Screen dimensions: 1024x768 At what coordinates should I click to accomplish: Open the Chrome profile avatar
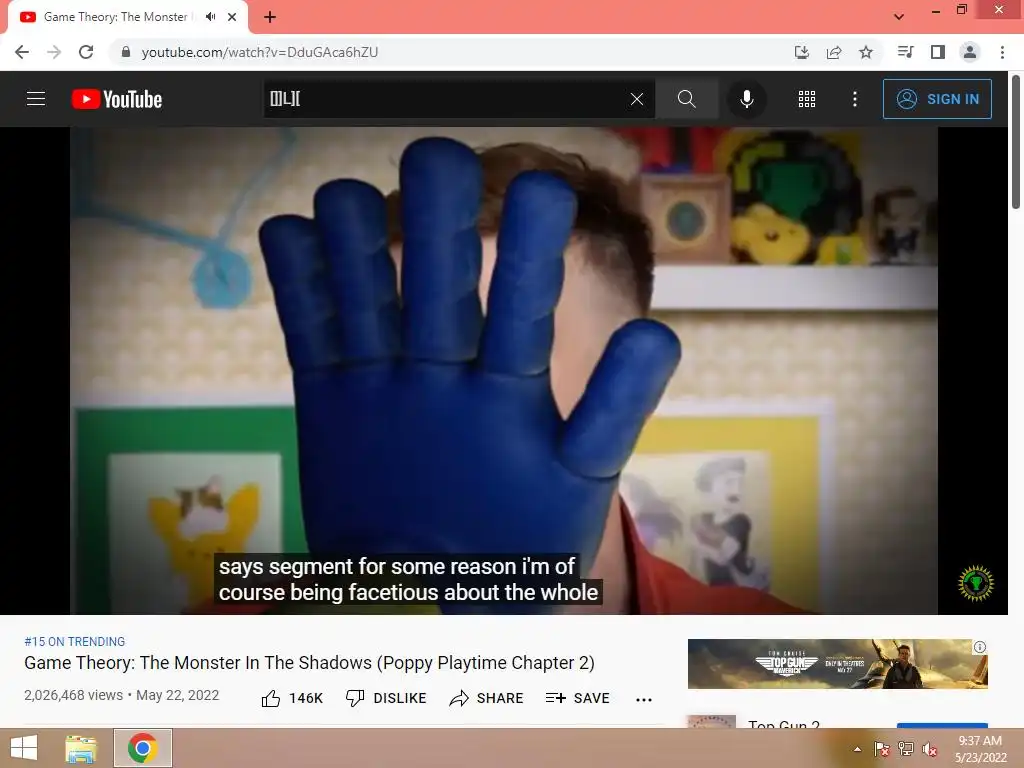970,52
